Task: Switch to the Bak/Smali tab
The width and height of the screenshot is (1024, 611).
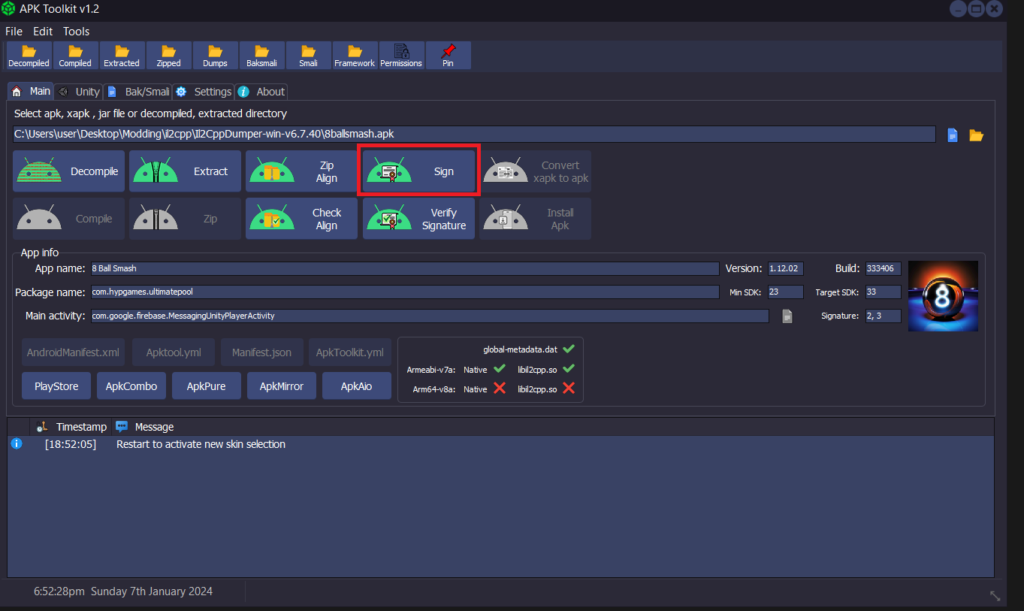Action: pyautogui.click(x=138, y=92)
